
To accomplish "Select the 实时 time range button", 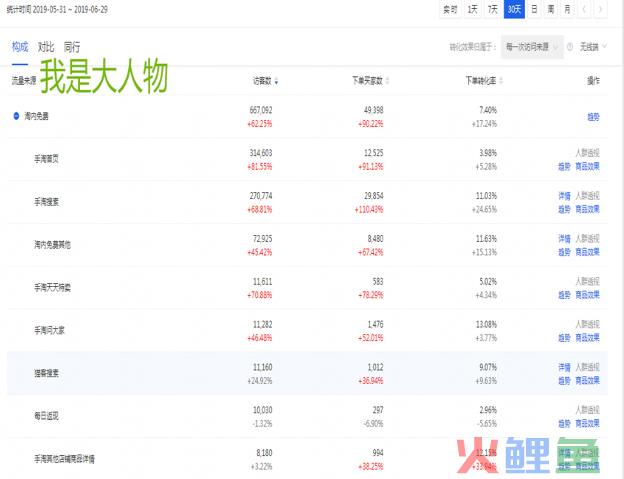I will pyautogui.click(x=450, y=9).
